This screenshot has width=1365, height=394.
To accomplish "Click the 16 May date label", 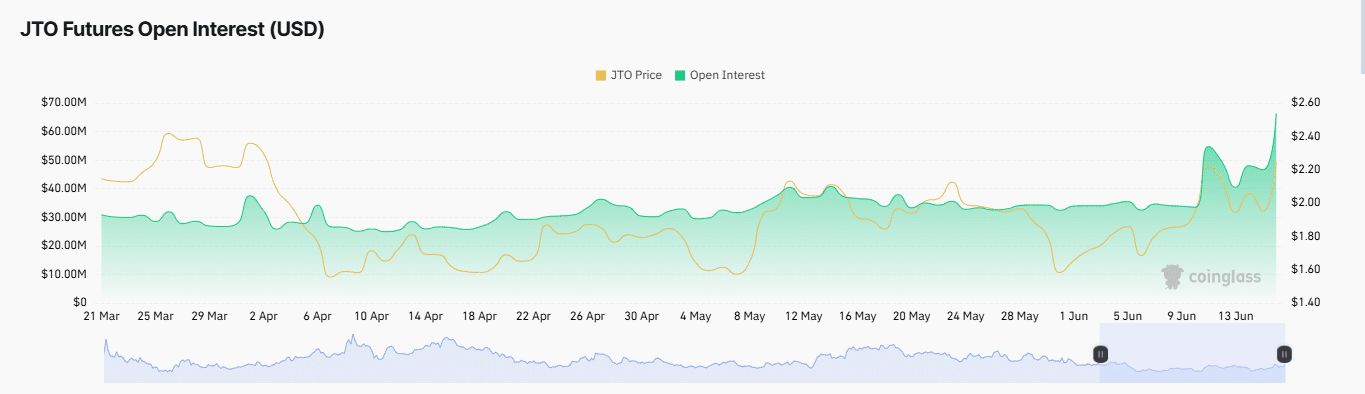I will (x=857, y=316).
